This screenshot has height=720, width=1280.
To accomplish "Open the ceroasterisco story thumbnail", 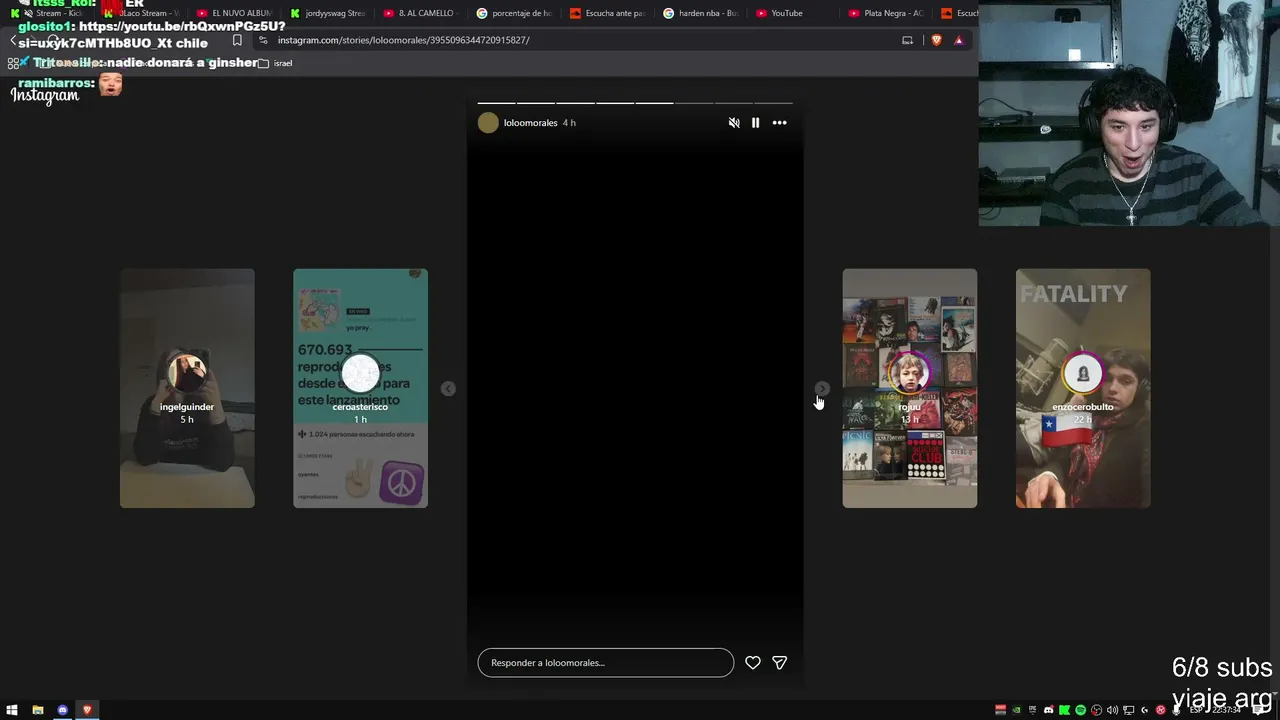I will (360, 388).
